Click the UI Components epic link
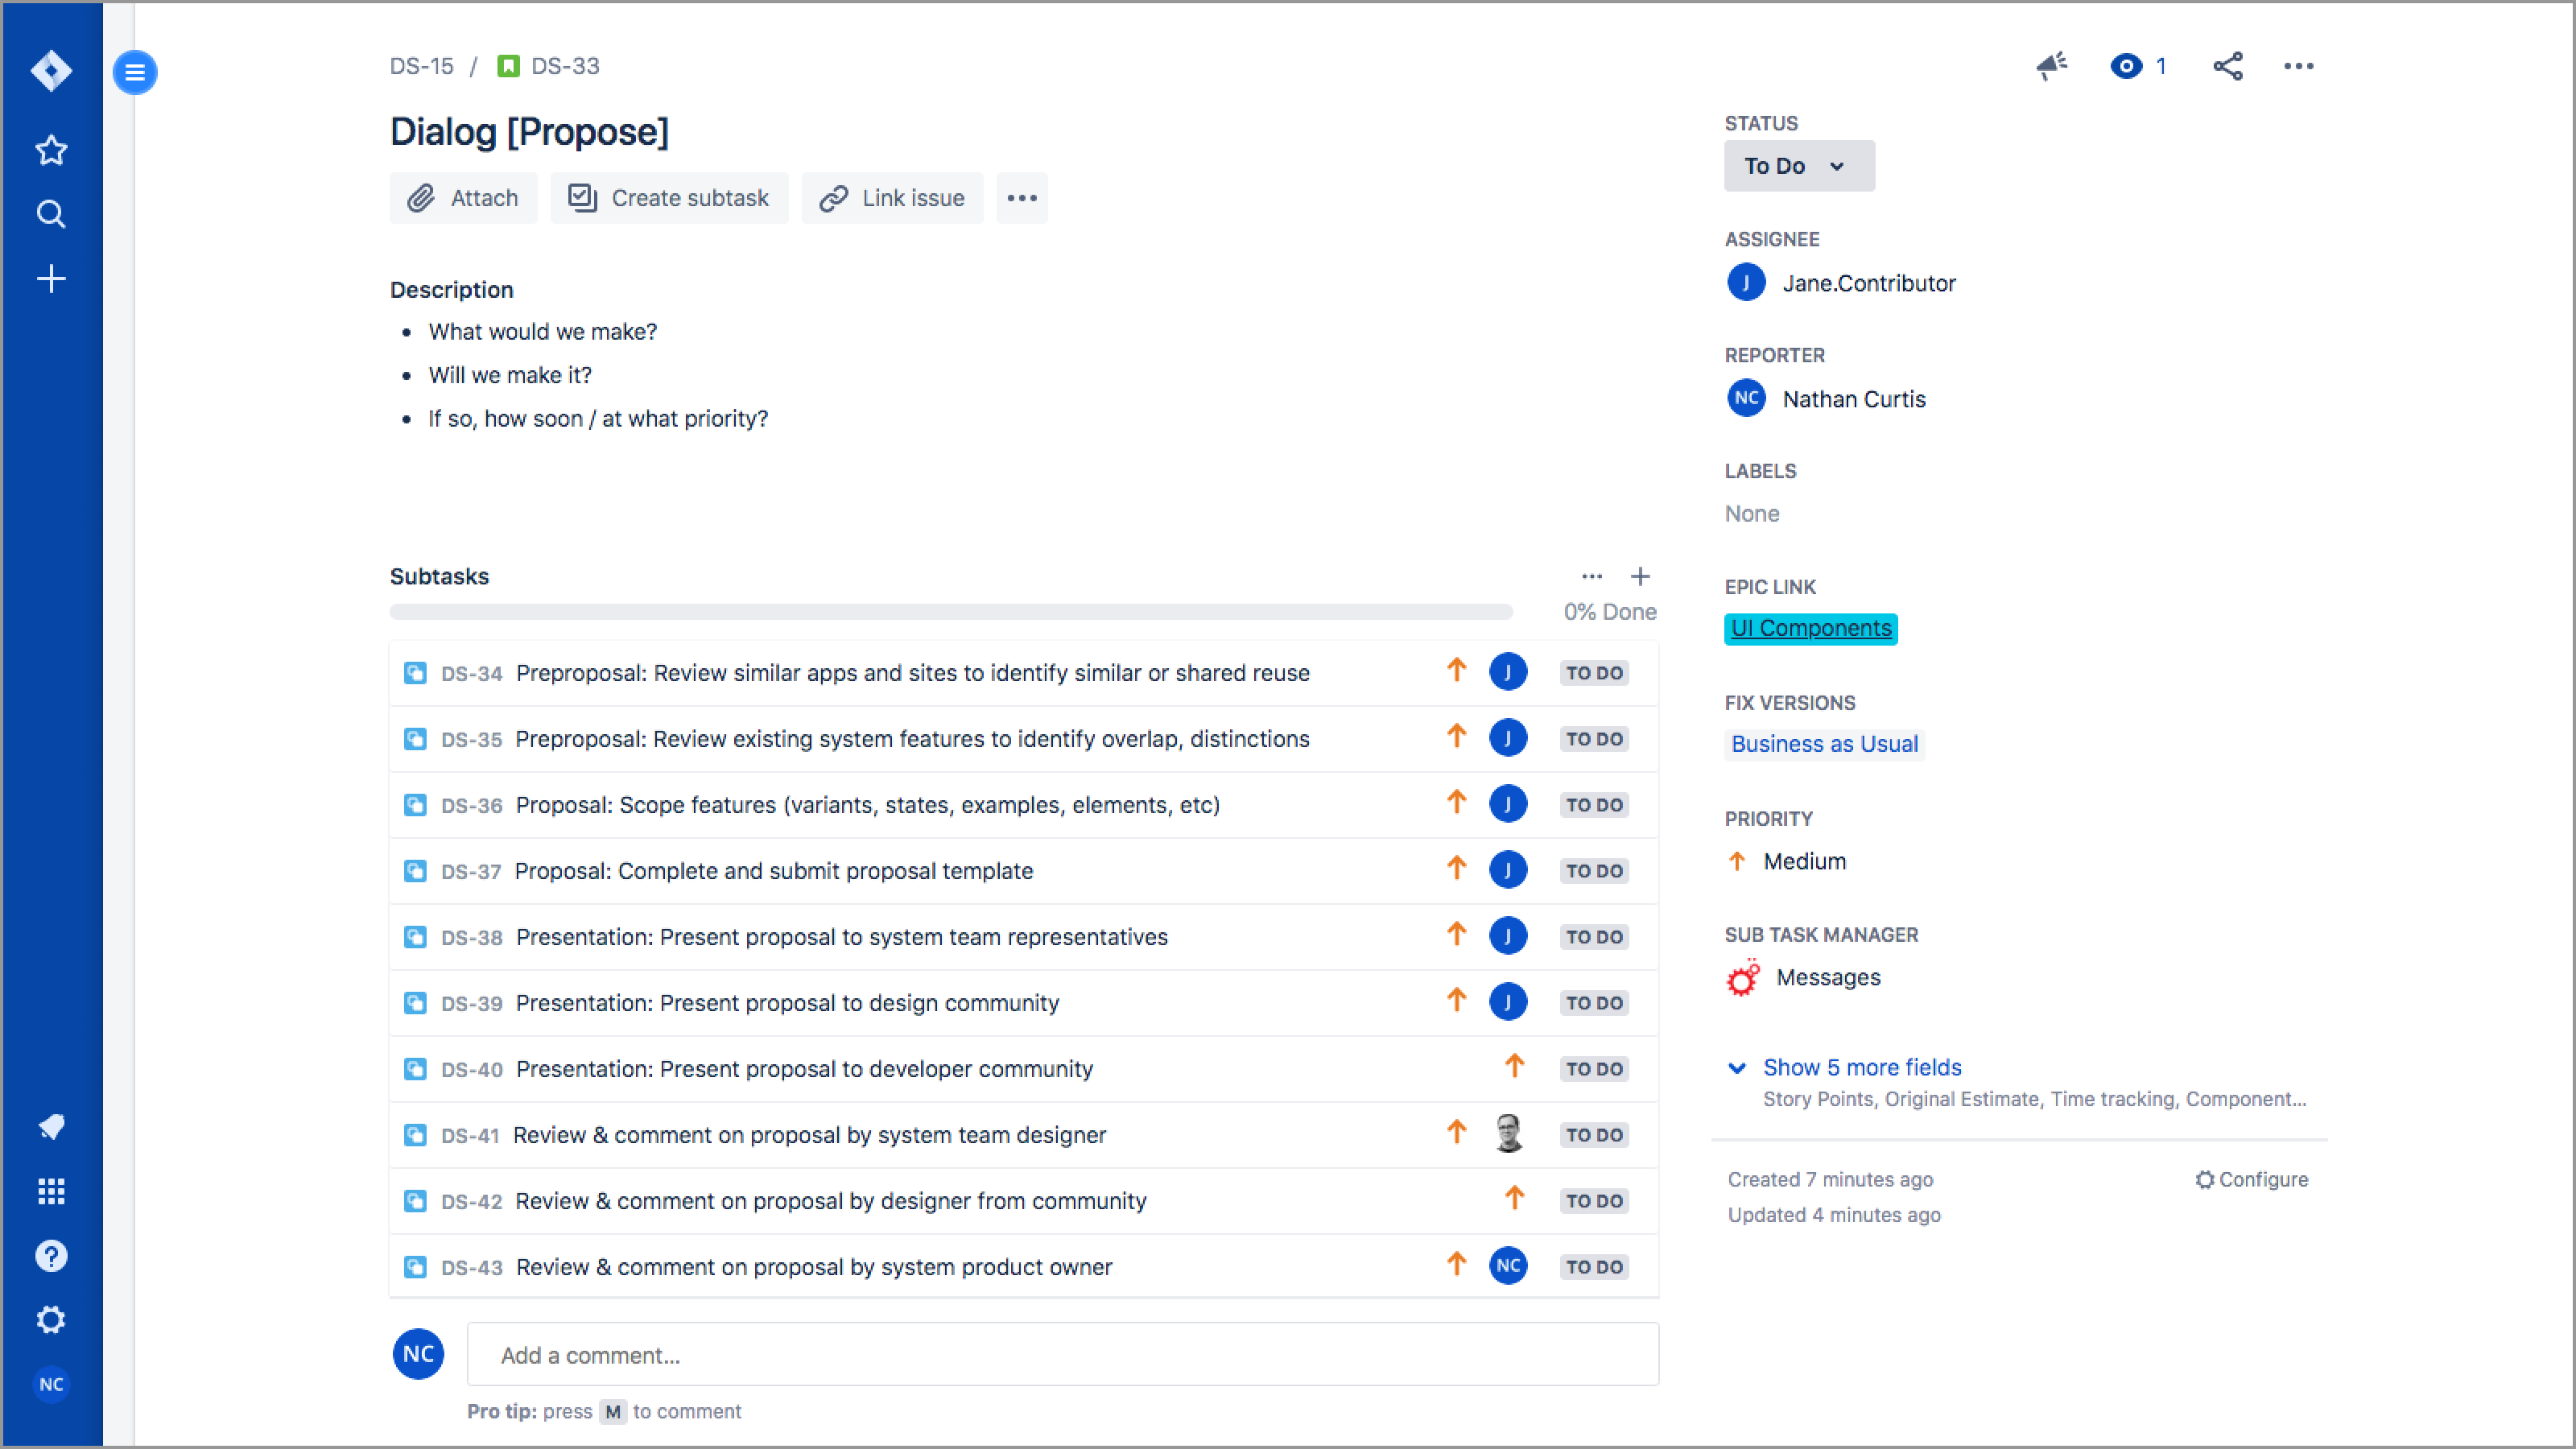 click(x=1810, y=628)
